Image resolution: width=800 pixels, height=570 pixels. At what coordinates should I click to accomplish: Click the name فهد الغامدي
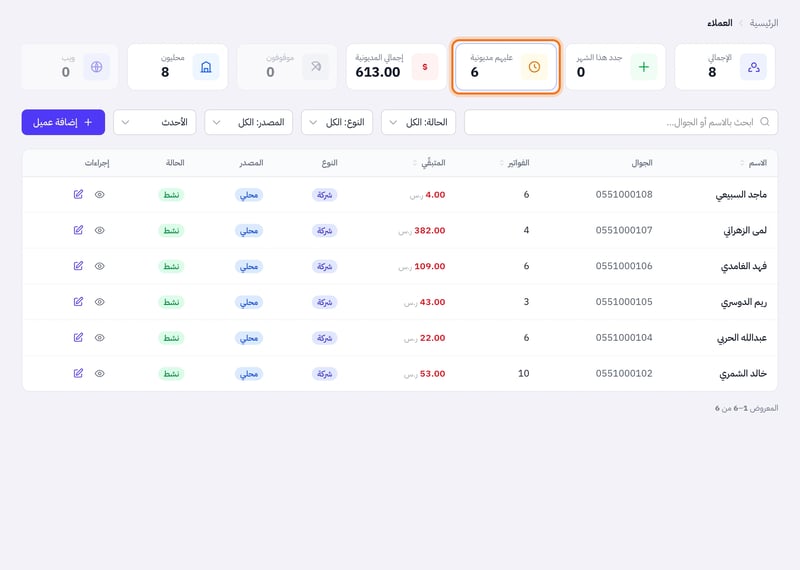[x=744, y=266]
